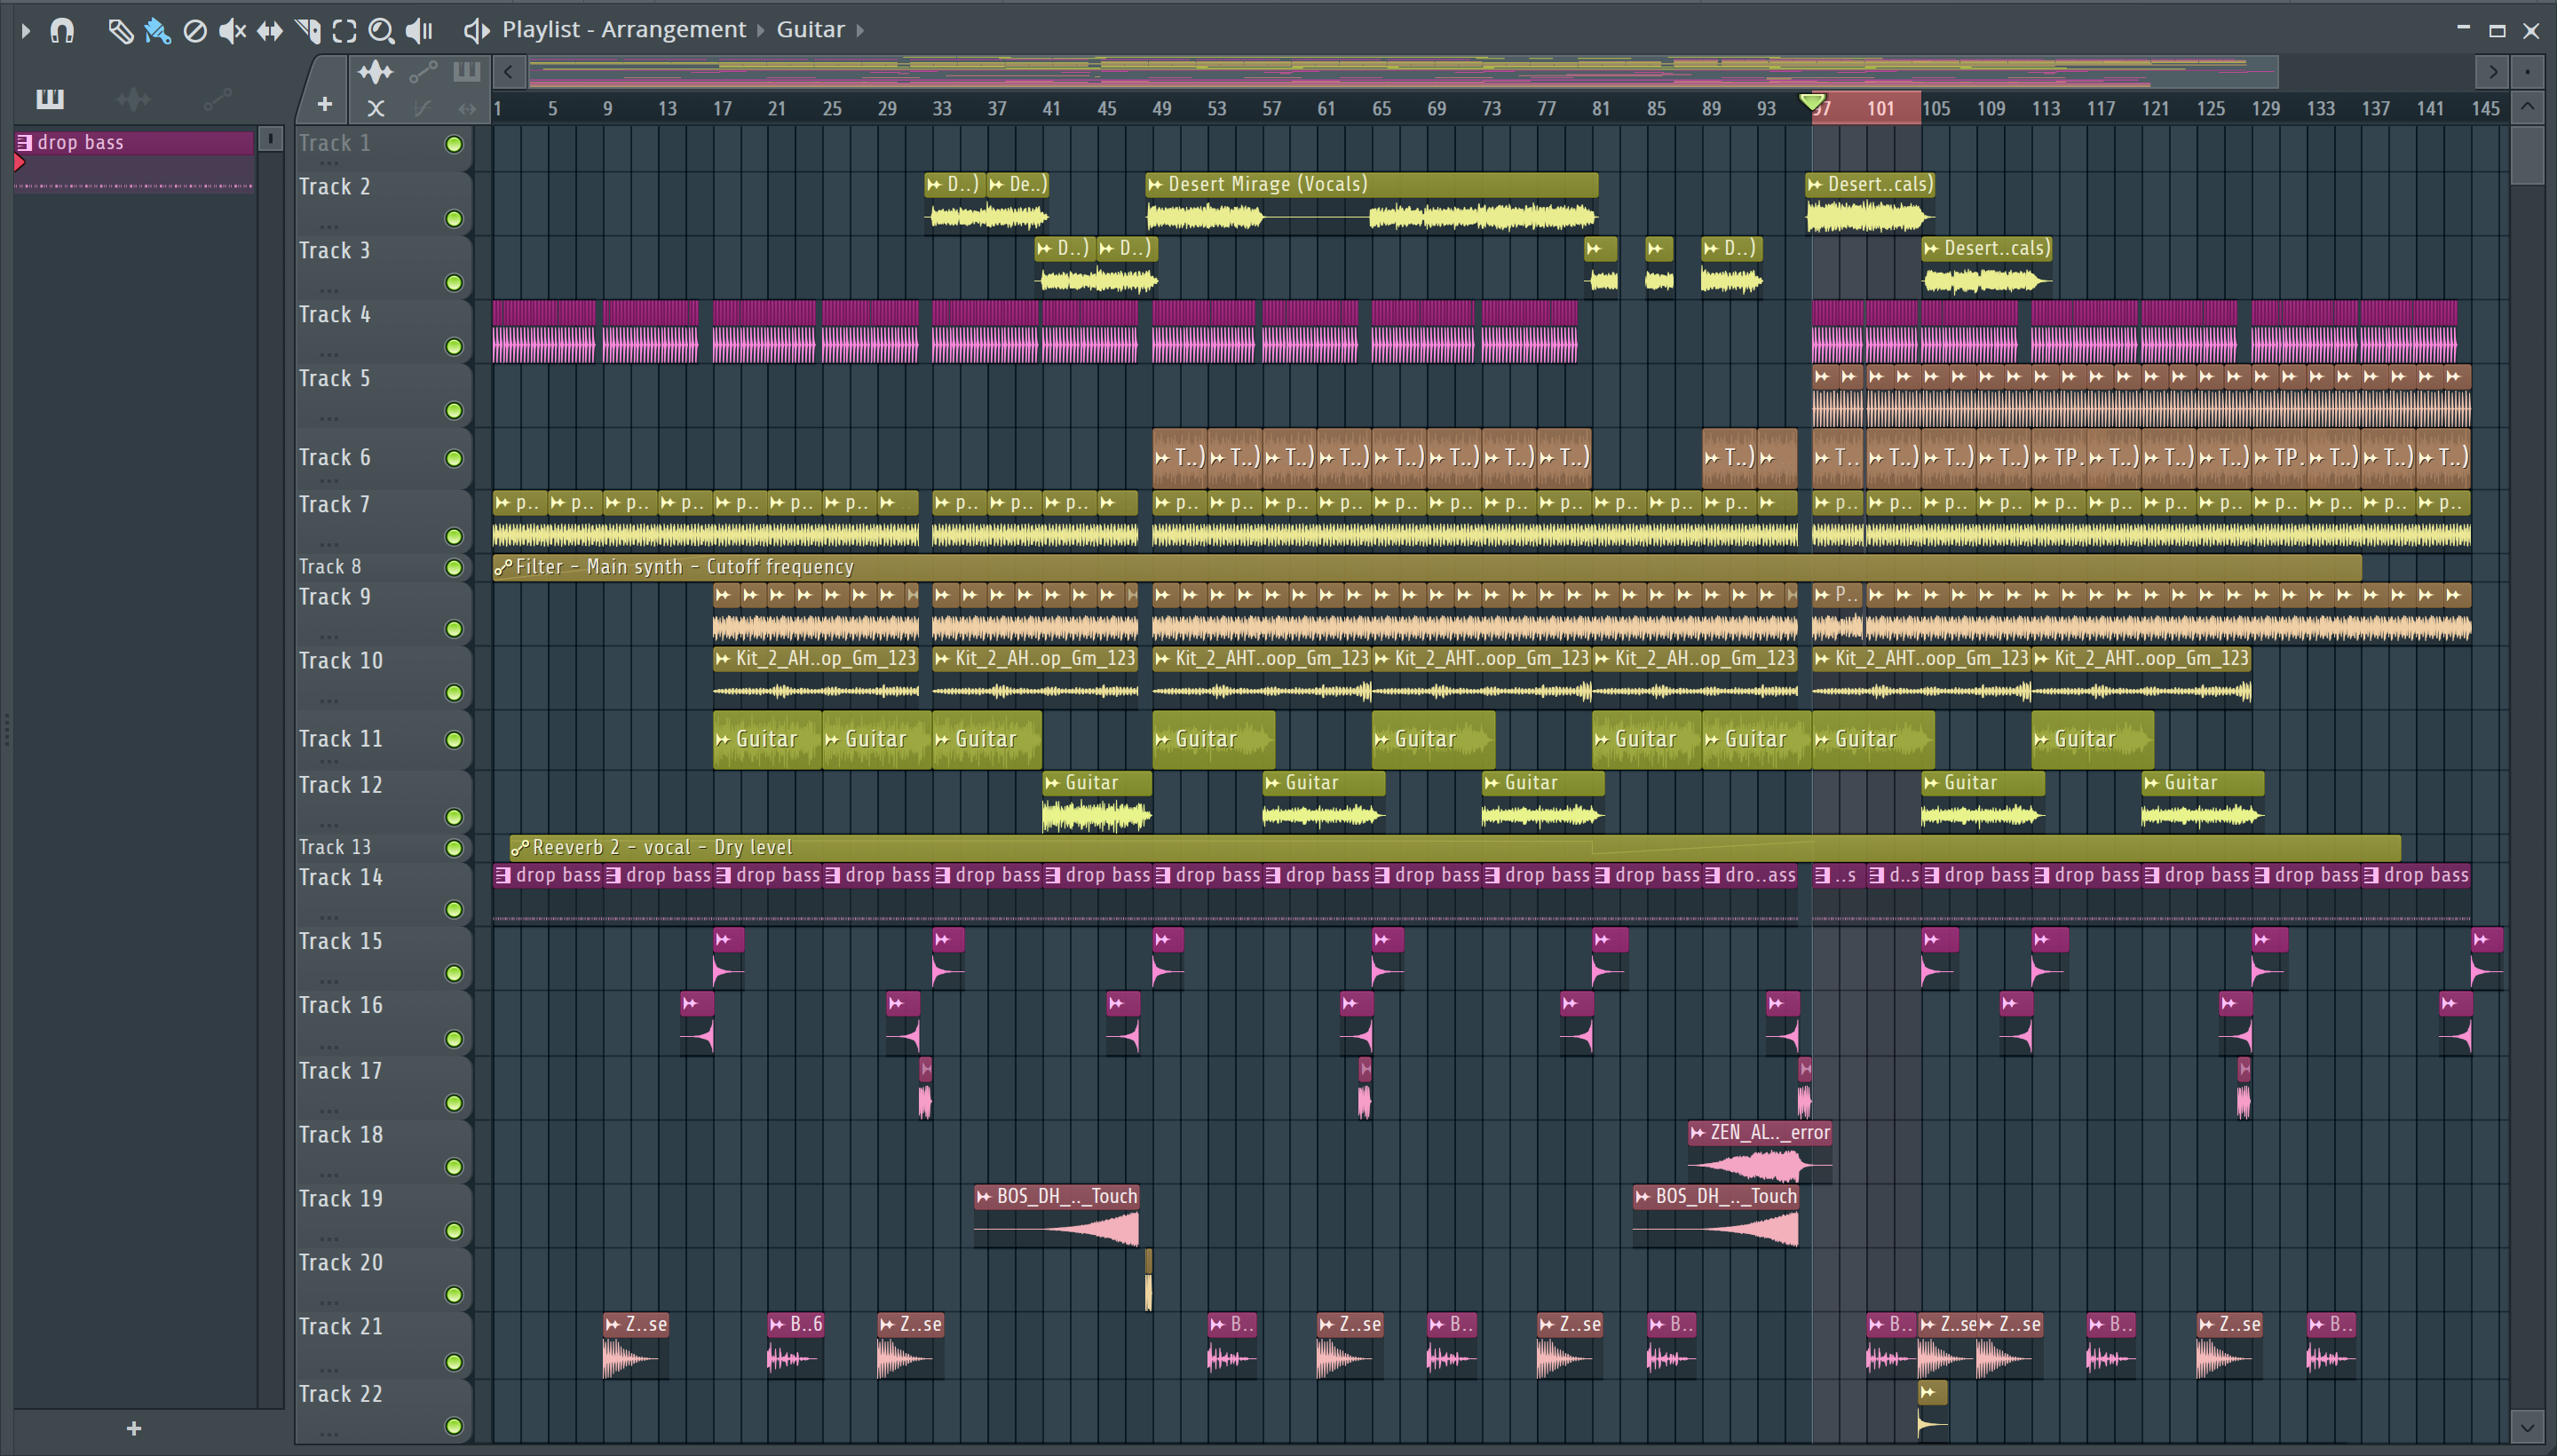The height and width of the screenshot is (1456, 2557).
Task: Select the Slip tool
Action: pos(270,31)
